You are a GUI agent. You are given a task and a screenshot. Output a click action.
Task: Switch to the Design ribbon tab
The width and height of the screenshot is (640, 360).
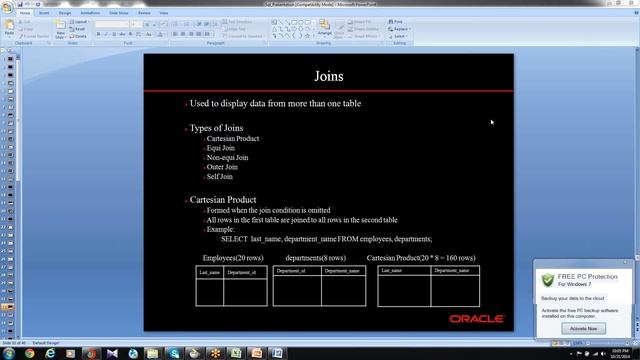pyautogui.click(x=64, y=13)
